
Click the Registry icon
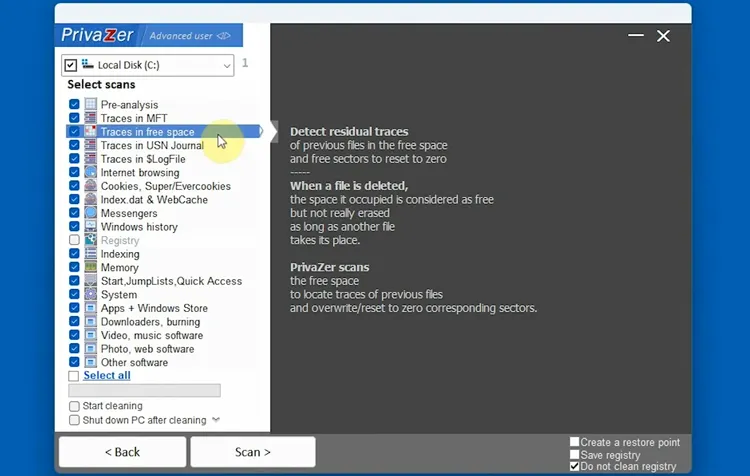(x=90, y=240)
